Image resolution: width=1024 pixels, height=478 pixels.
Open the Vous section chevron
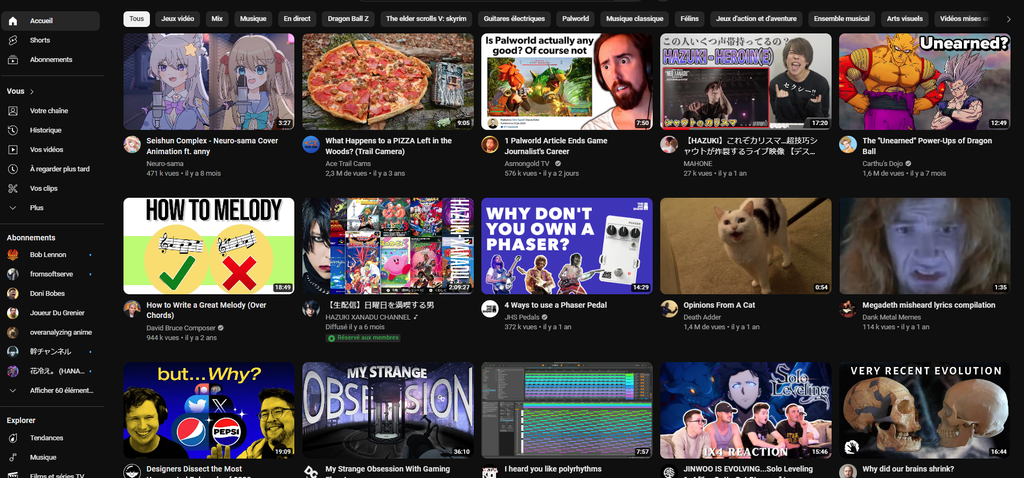(32, 91)
